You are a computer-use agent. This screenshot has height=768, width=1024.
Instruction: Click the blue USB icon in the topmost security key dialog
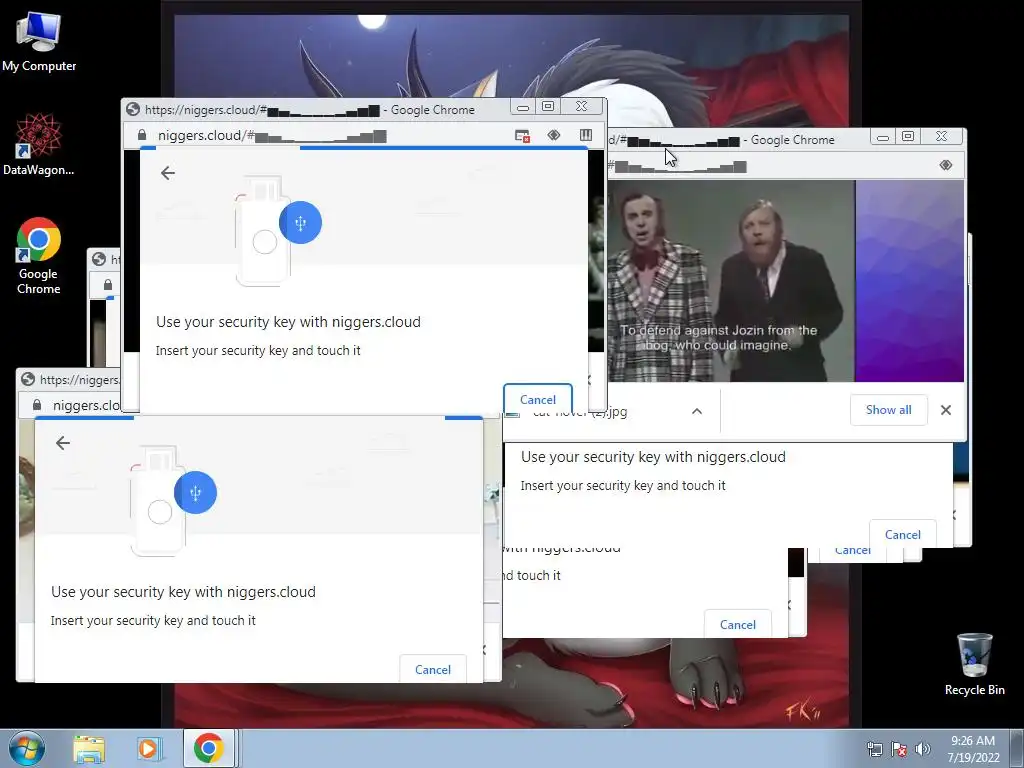300,223
